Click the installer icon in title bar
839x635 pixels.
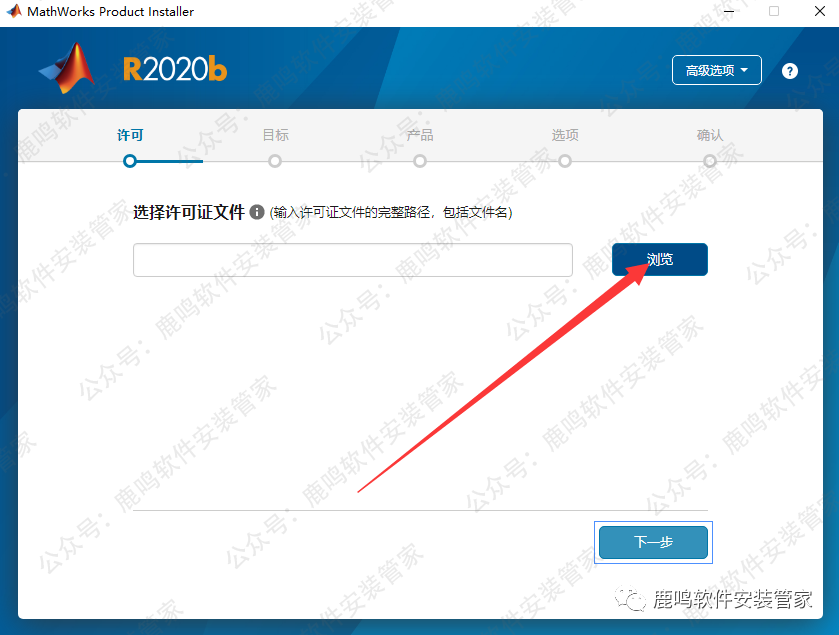tap(14, 11)
